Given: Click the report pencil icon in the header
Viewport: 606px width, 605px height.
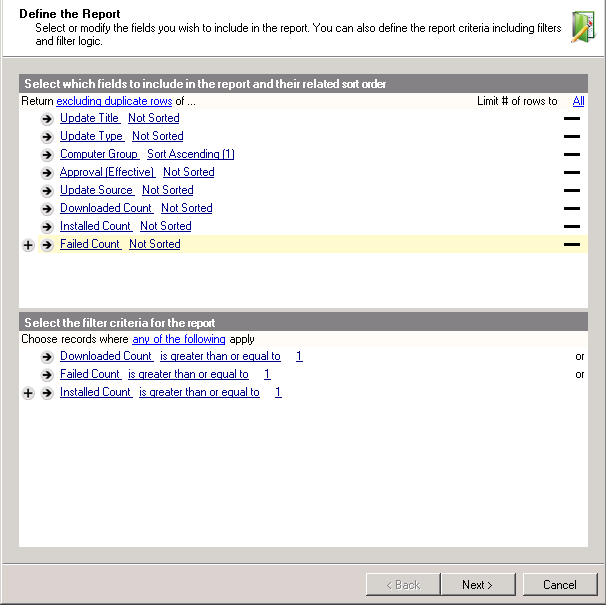Looking at the screenshot, I should pyautogui.click(x=583, y=27).
